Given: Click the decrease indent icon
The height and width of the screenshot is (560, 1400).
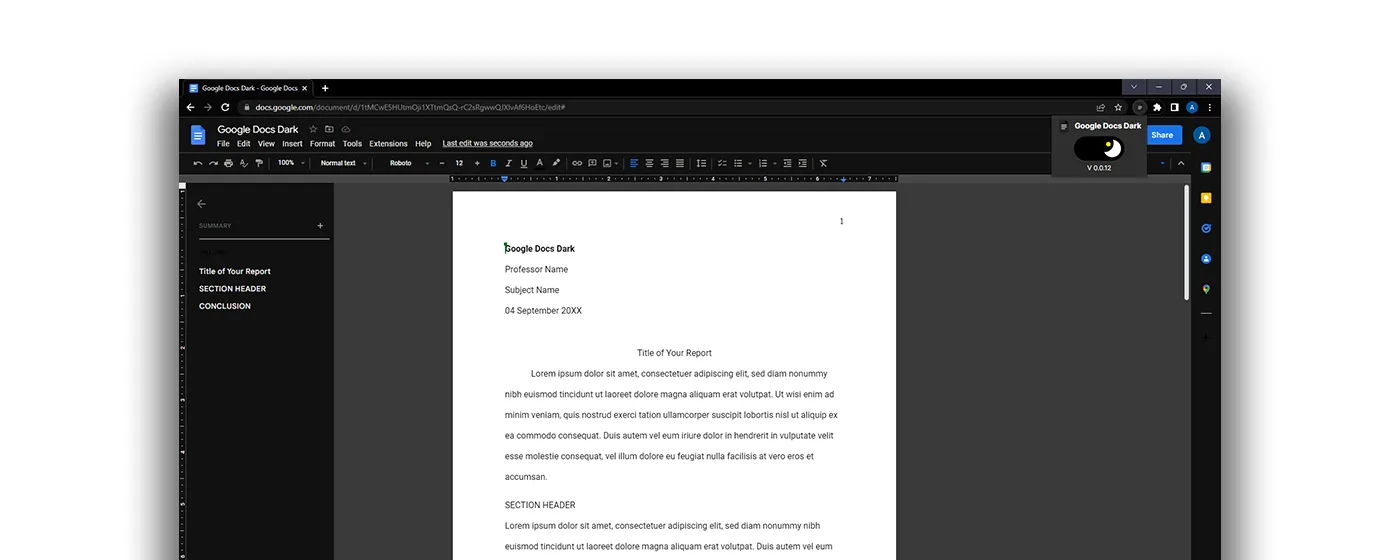Looking at the screenshot, I should [x=787, y=163].
